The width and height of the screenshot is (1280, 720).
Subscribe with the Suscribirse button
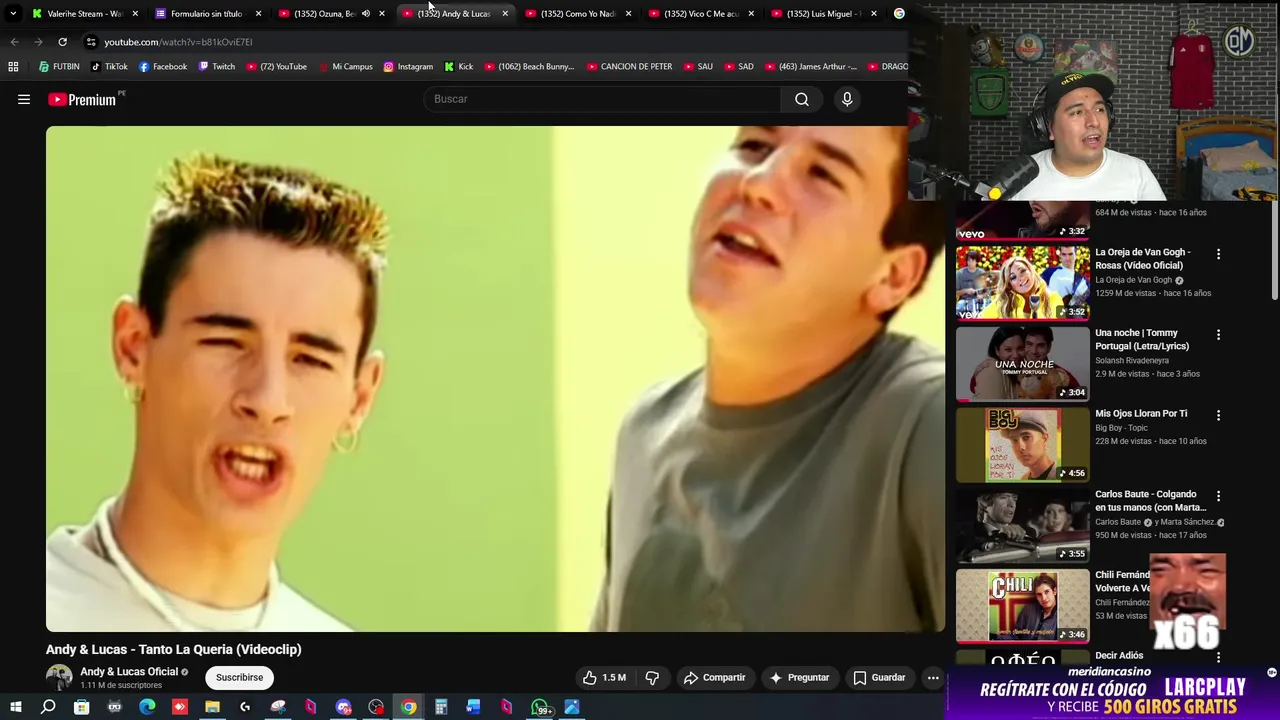pyautogui.click(x=239, y=678)
